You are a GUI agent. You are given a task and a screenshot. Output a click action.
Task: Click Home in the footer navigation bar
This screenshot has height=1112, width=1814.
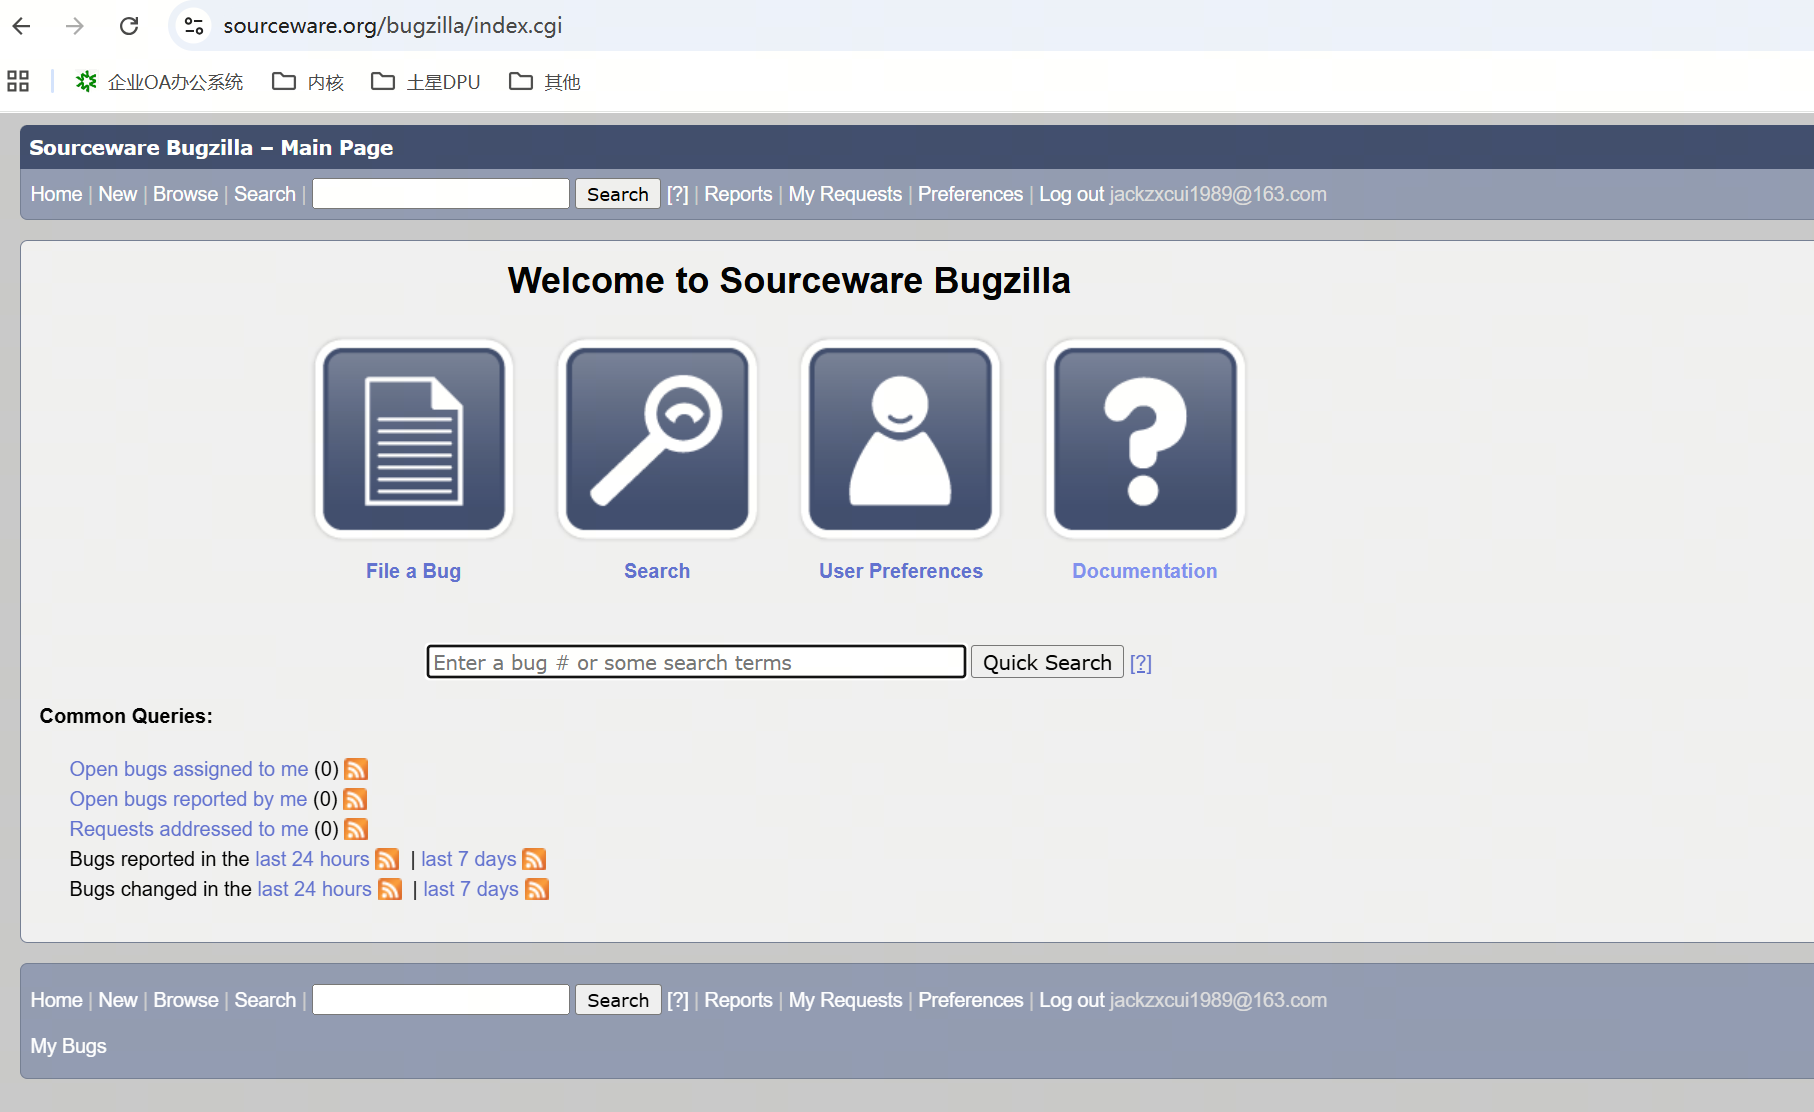point(56,1000)
